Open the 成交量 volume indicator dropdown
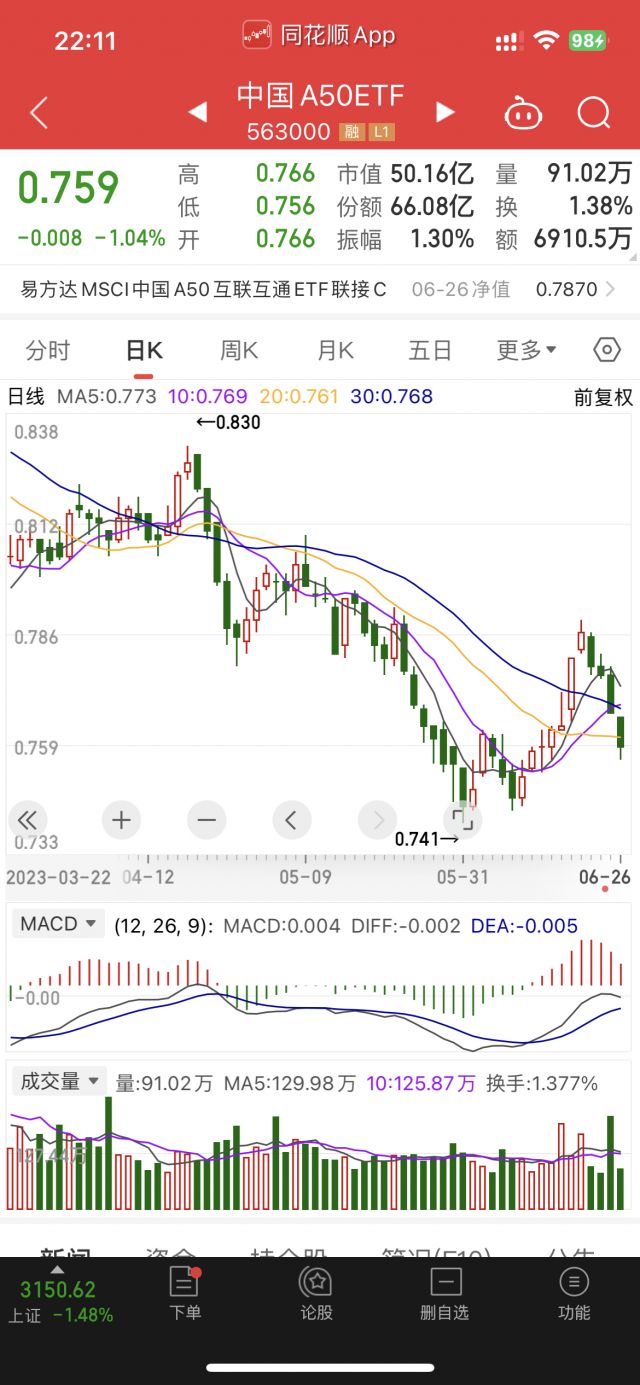The width and height of the screenshot is (640, 1385). point(58,1082)
